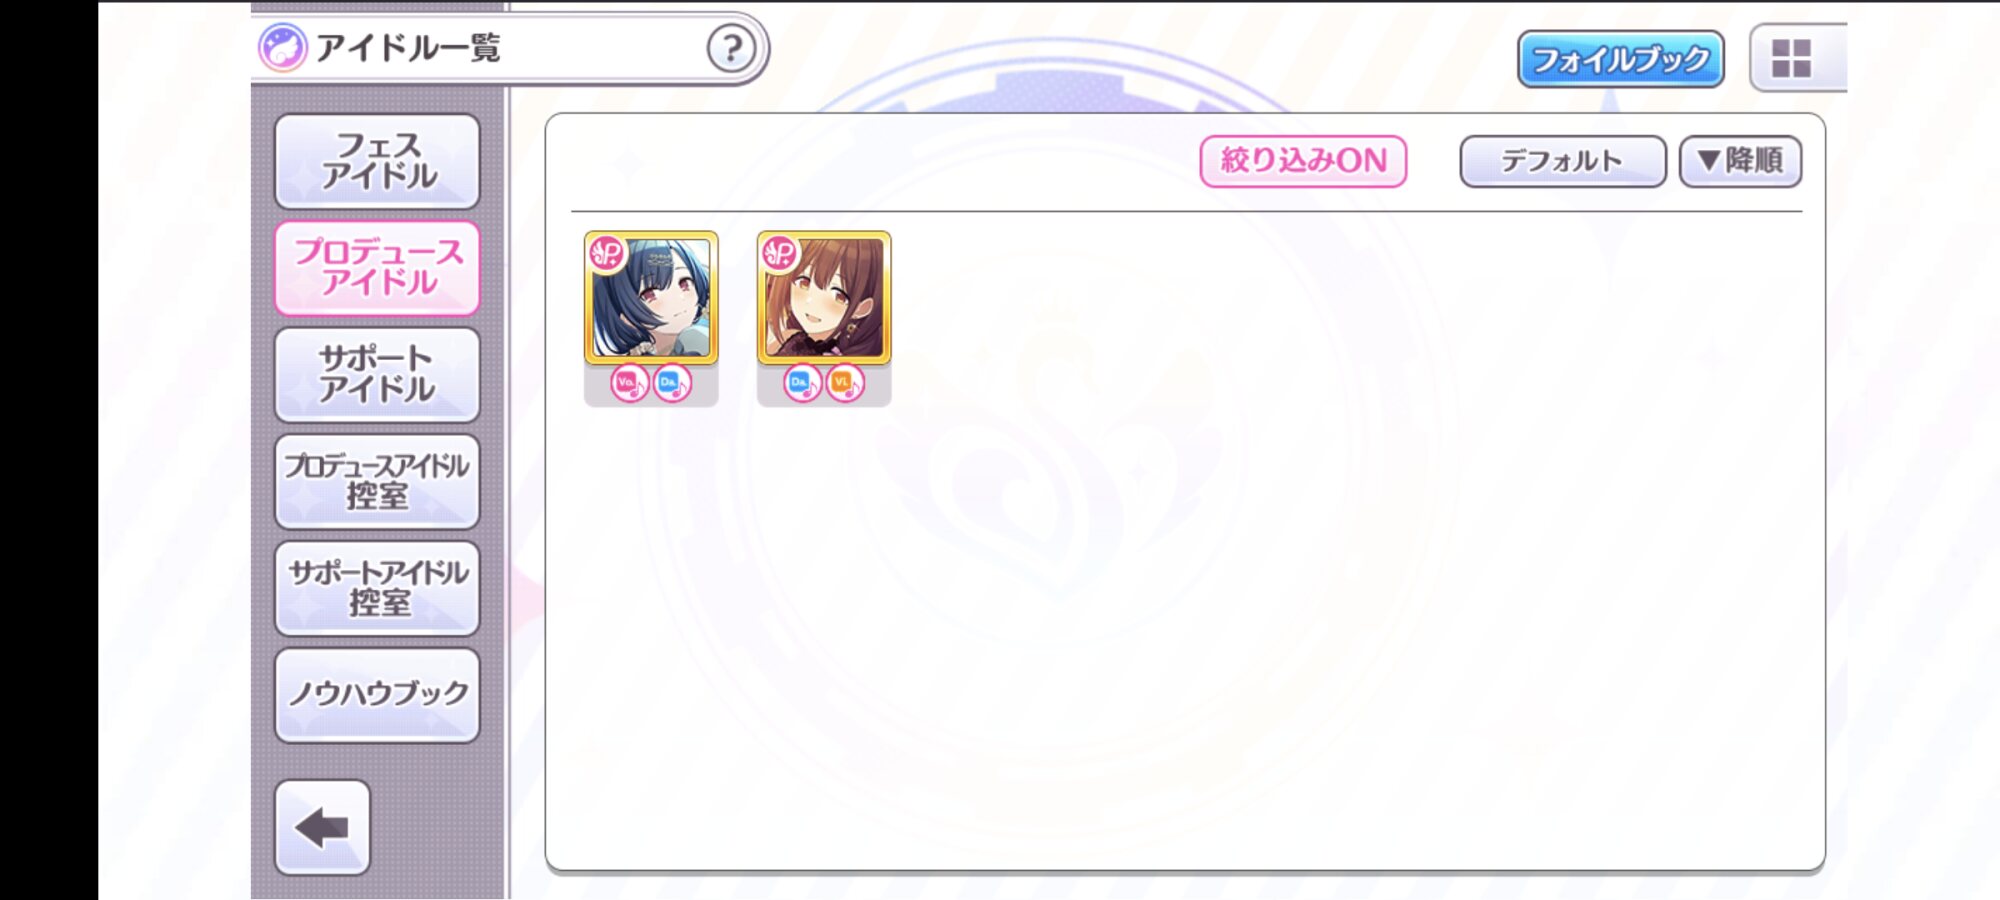Select the プロデュースアイドル tab
Viewport: 2000px width, 900px height.
(377, 268)
